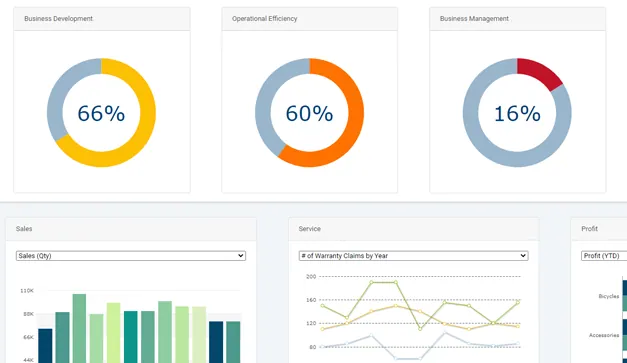627x363 pixels.
Task: Click the Business Management panel header
Action: coord(517,19)
